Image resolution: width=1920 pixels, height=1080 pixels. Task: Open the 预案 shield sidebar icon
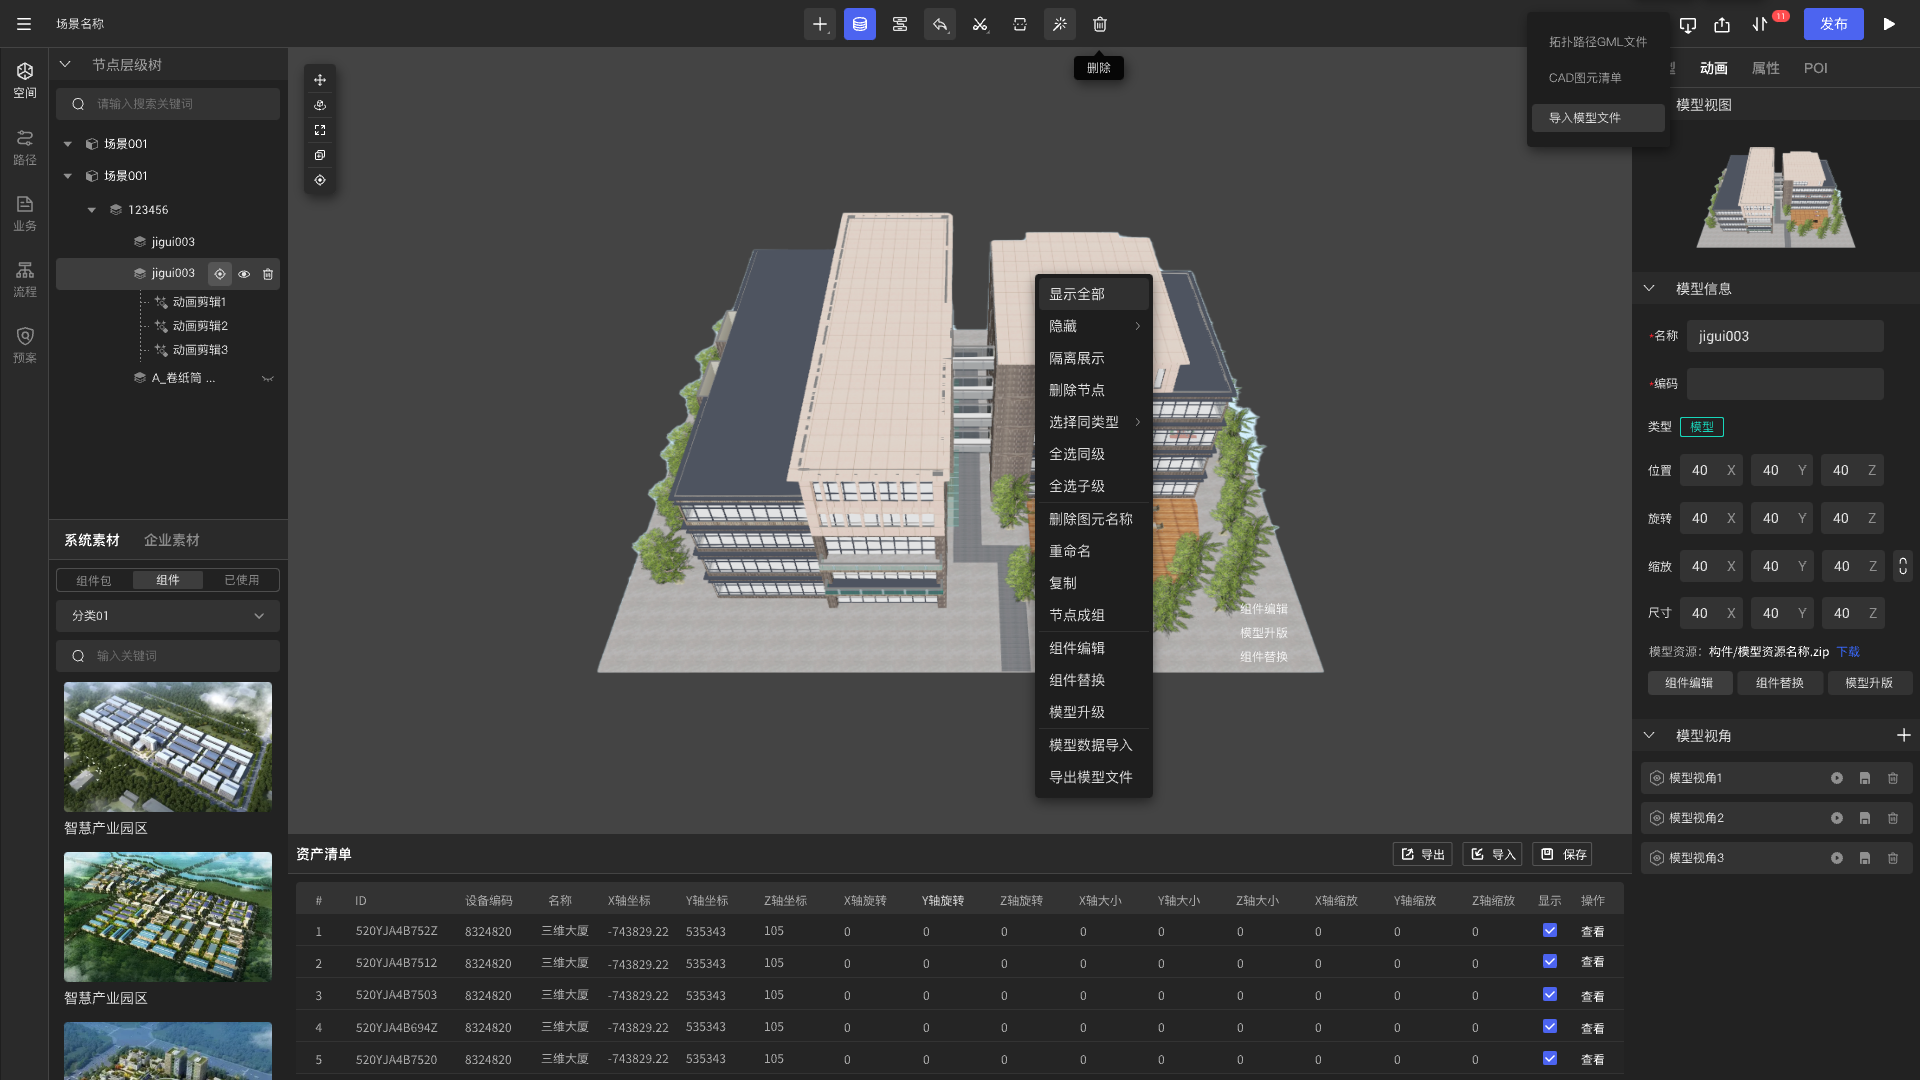click(24, 344)
